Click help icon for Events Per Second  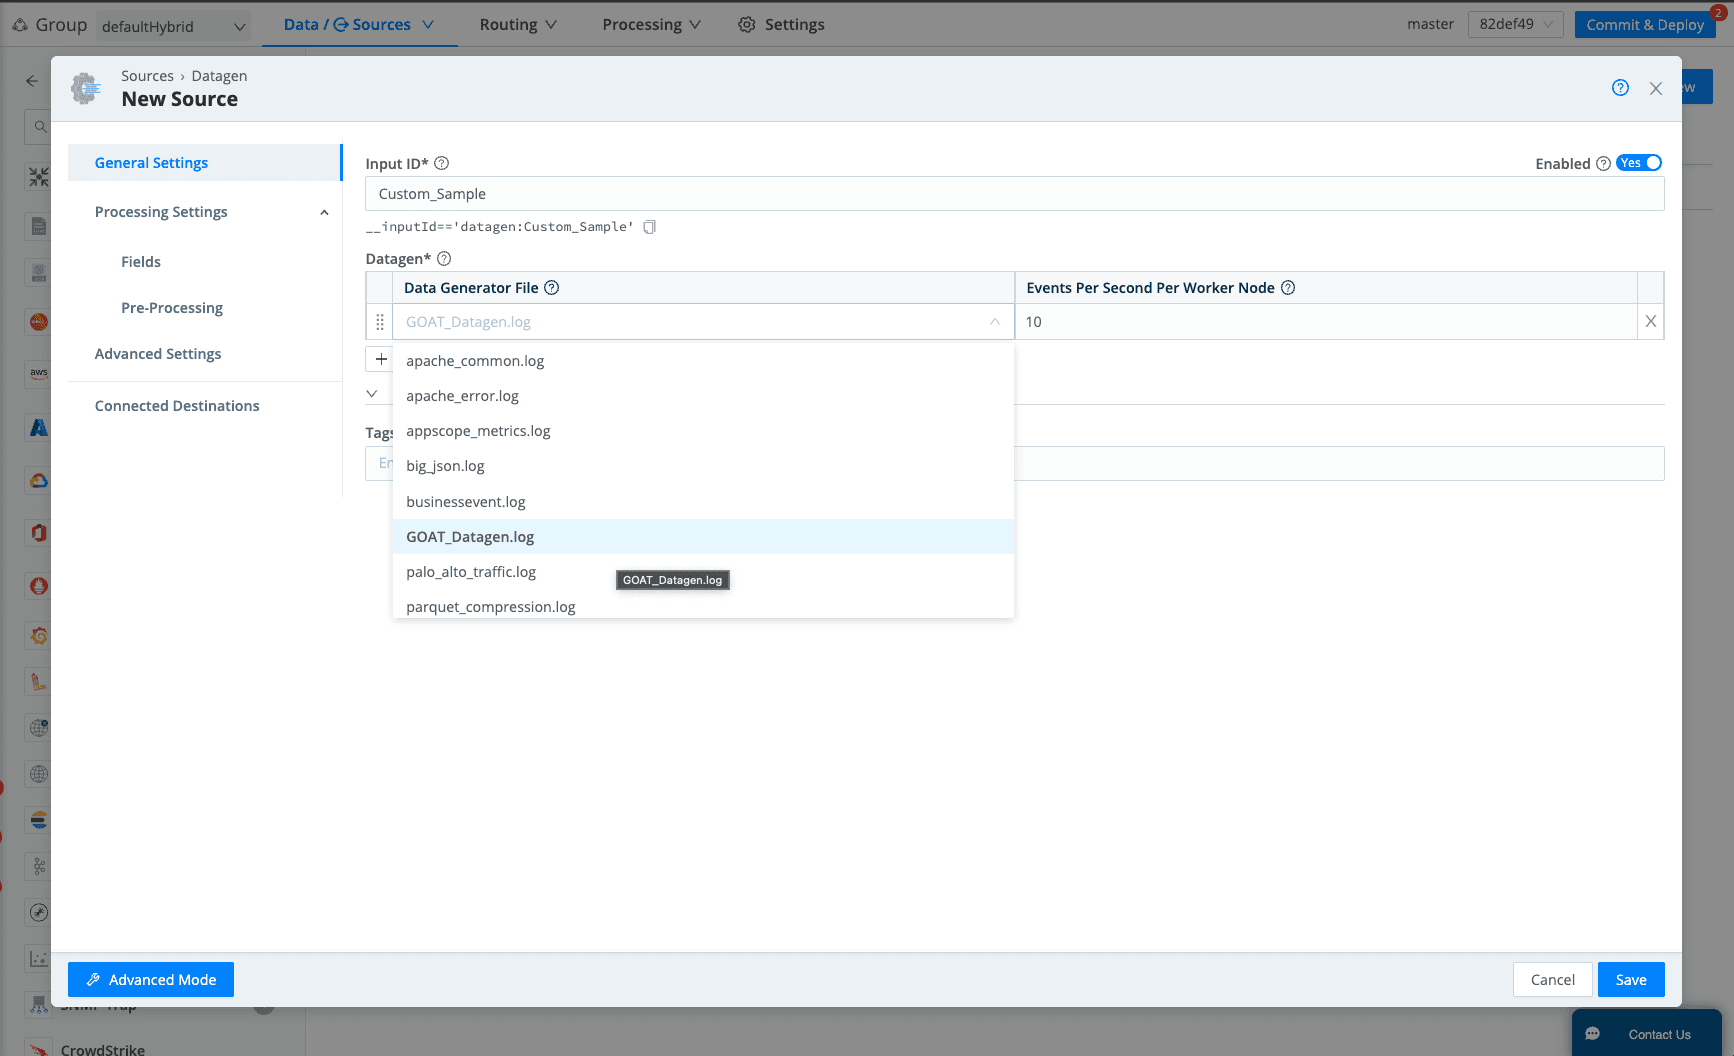pos(1288,288)
